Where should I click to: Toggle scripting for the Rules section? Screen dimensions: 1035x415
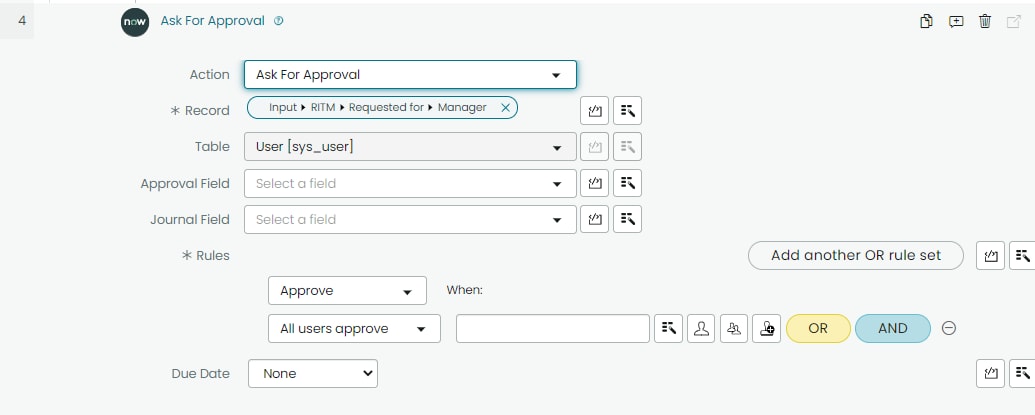click(x=990, y=256)
